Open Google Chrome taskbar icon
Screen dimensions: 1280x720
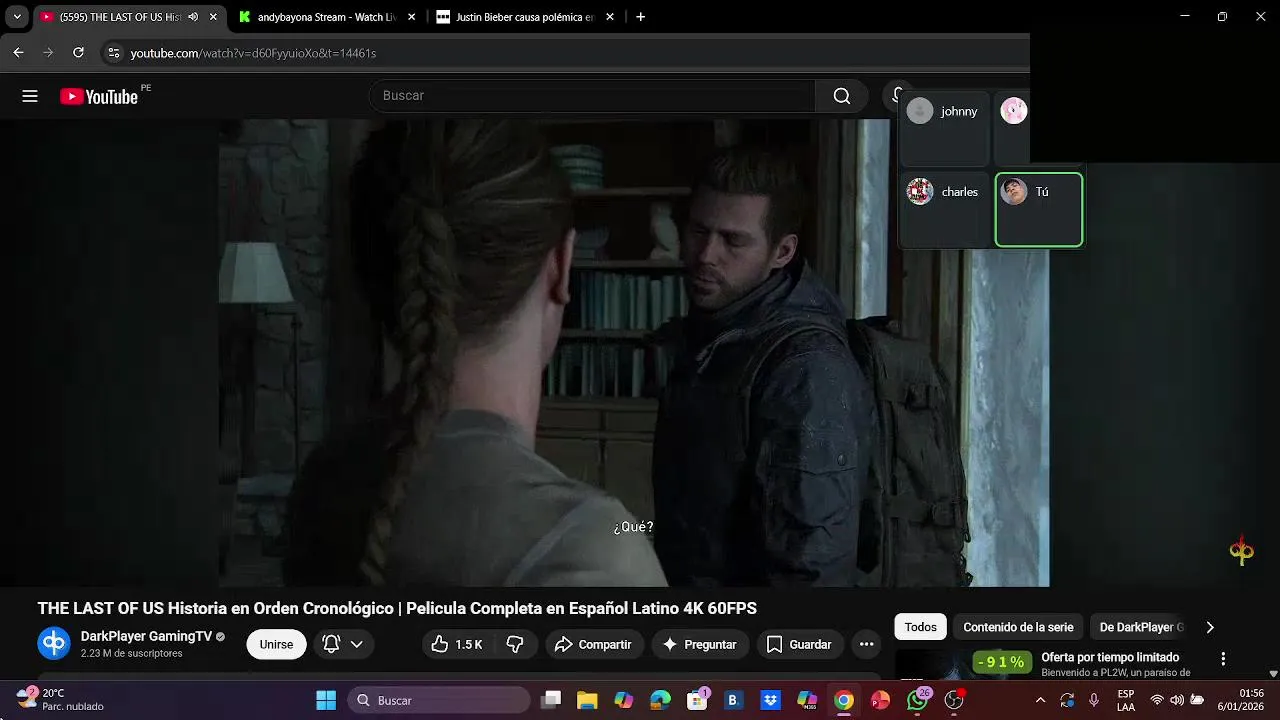[x=844, y=700]
